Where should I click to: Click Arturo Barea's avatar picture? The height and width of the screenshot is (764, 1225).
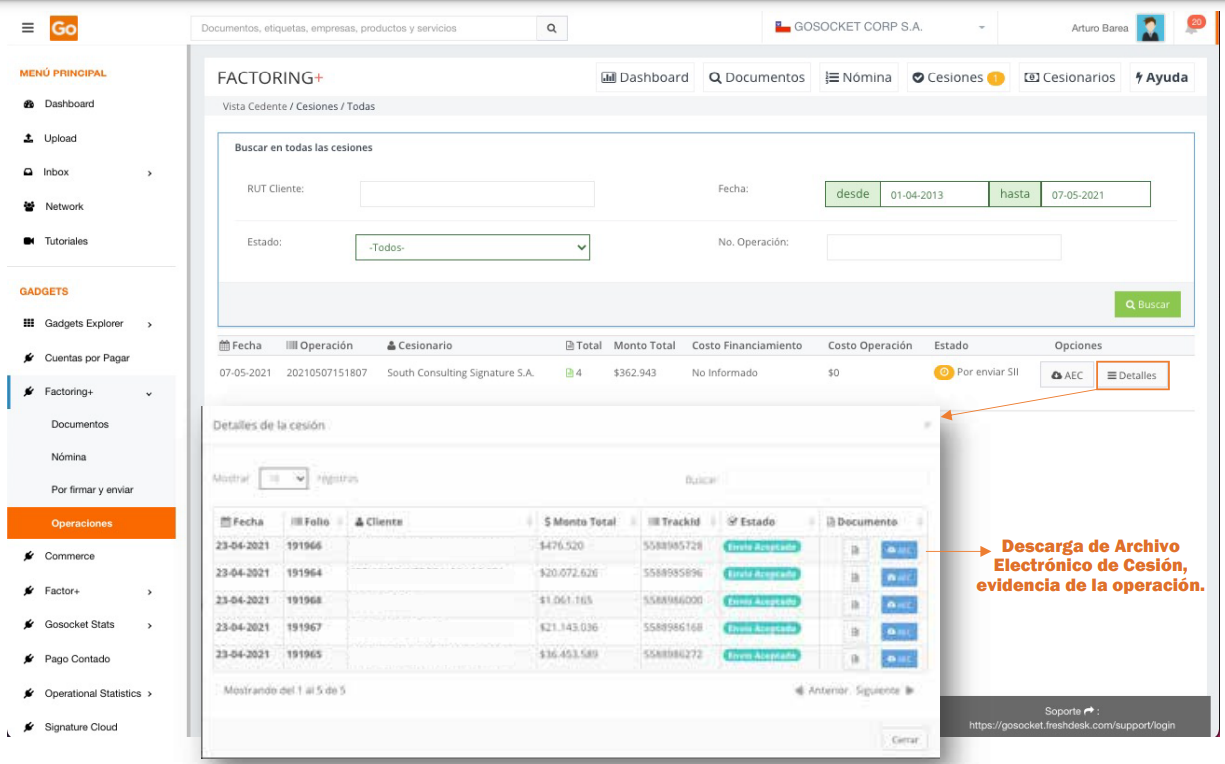click(1151, 28)
